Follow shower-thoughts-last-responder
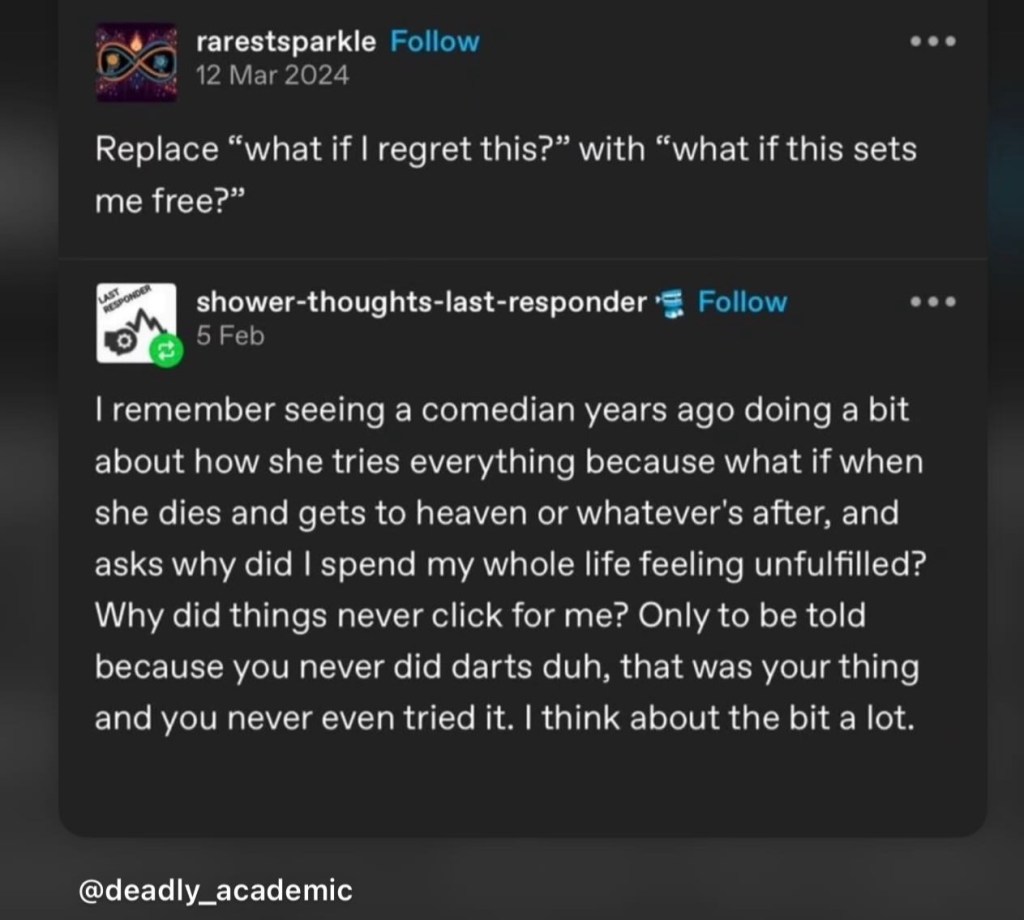Screen dimensions: 1024x920 (742, 301)
